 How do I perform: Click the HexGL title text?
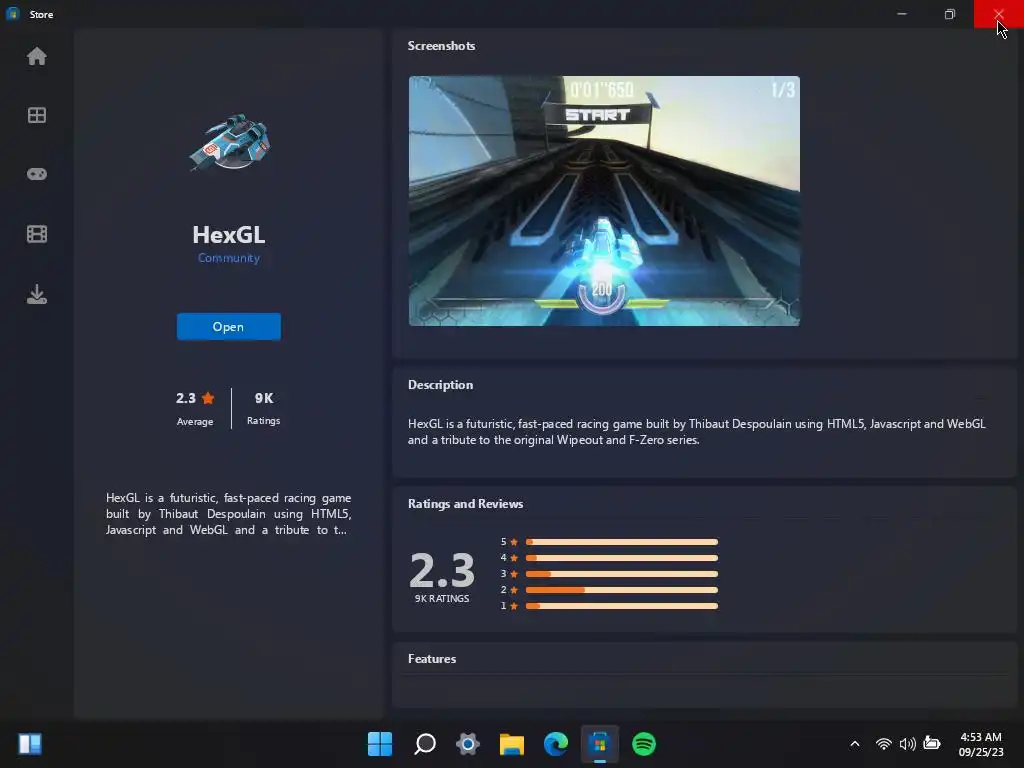point(229,234)
